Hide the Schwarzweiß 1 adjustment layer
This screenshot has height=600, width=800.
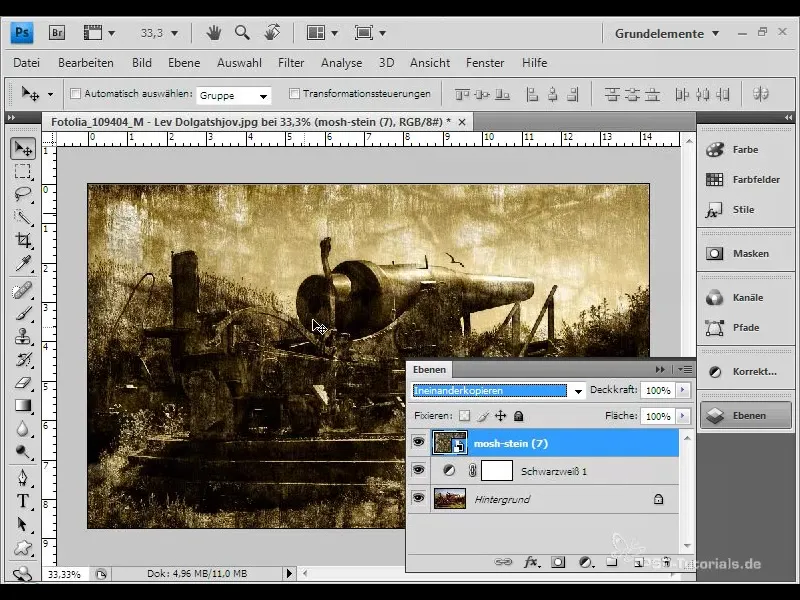(418, 470)
